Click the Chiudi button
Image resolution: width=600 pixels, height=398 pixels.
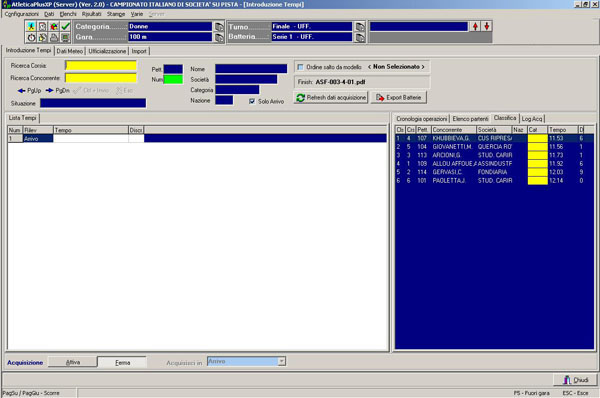click(576, 380)
